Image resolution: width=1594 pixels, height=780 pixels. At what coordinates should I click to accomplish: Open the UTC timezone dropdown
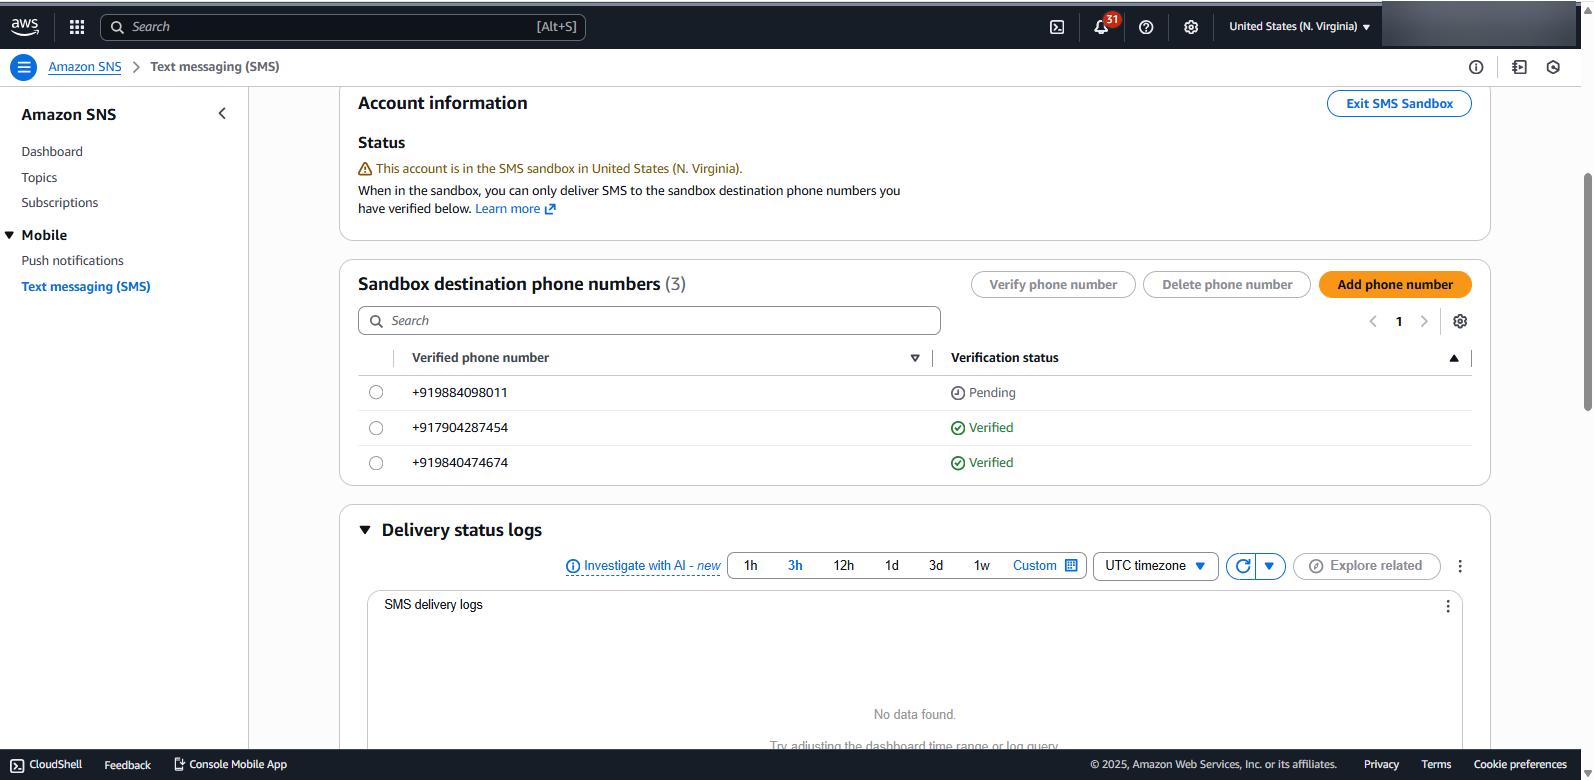(1155, 566)
